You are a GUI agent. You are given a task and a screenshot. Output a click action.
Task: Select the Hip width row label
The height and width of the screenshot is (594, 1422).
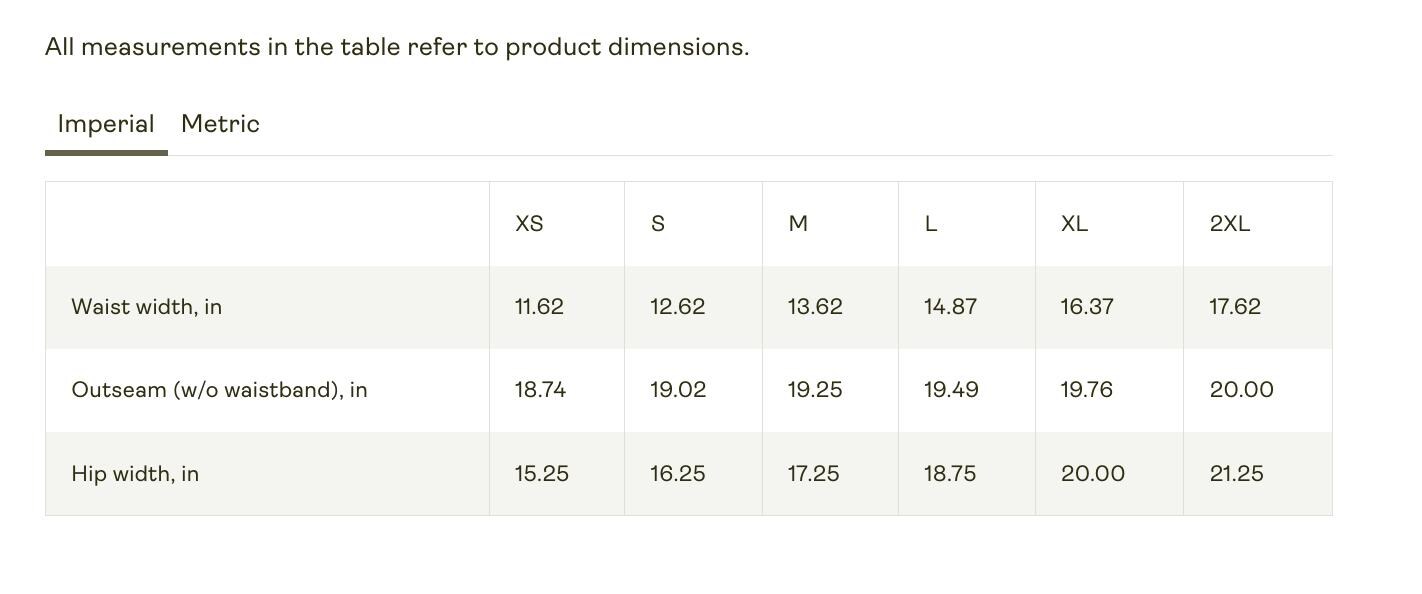tap(135, 474)
